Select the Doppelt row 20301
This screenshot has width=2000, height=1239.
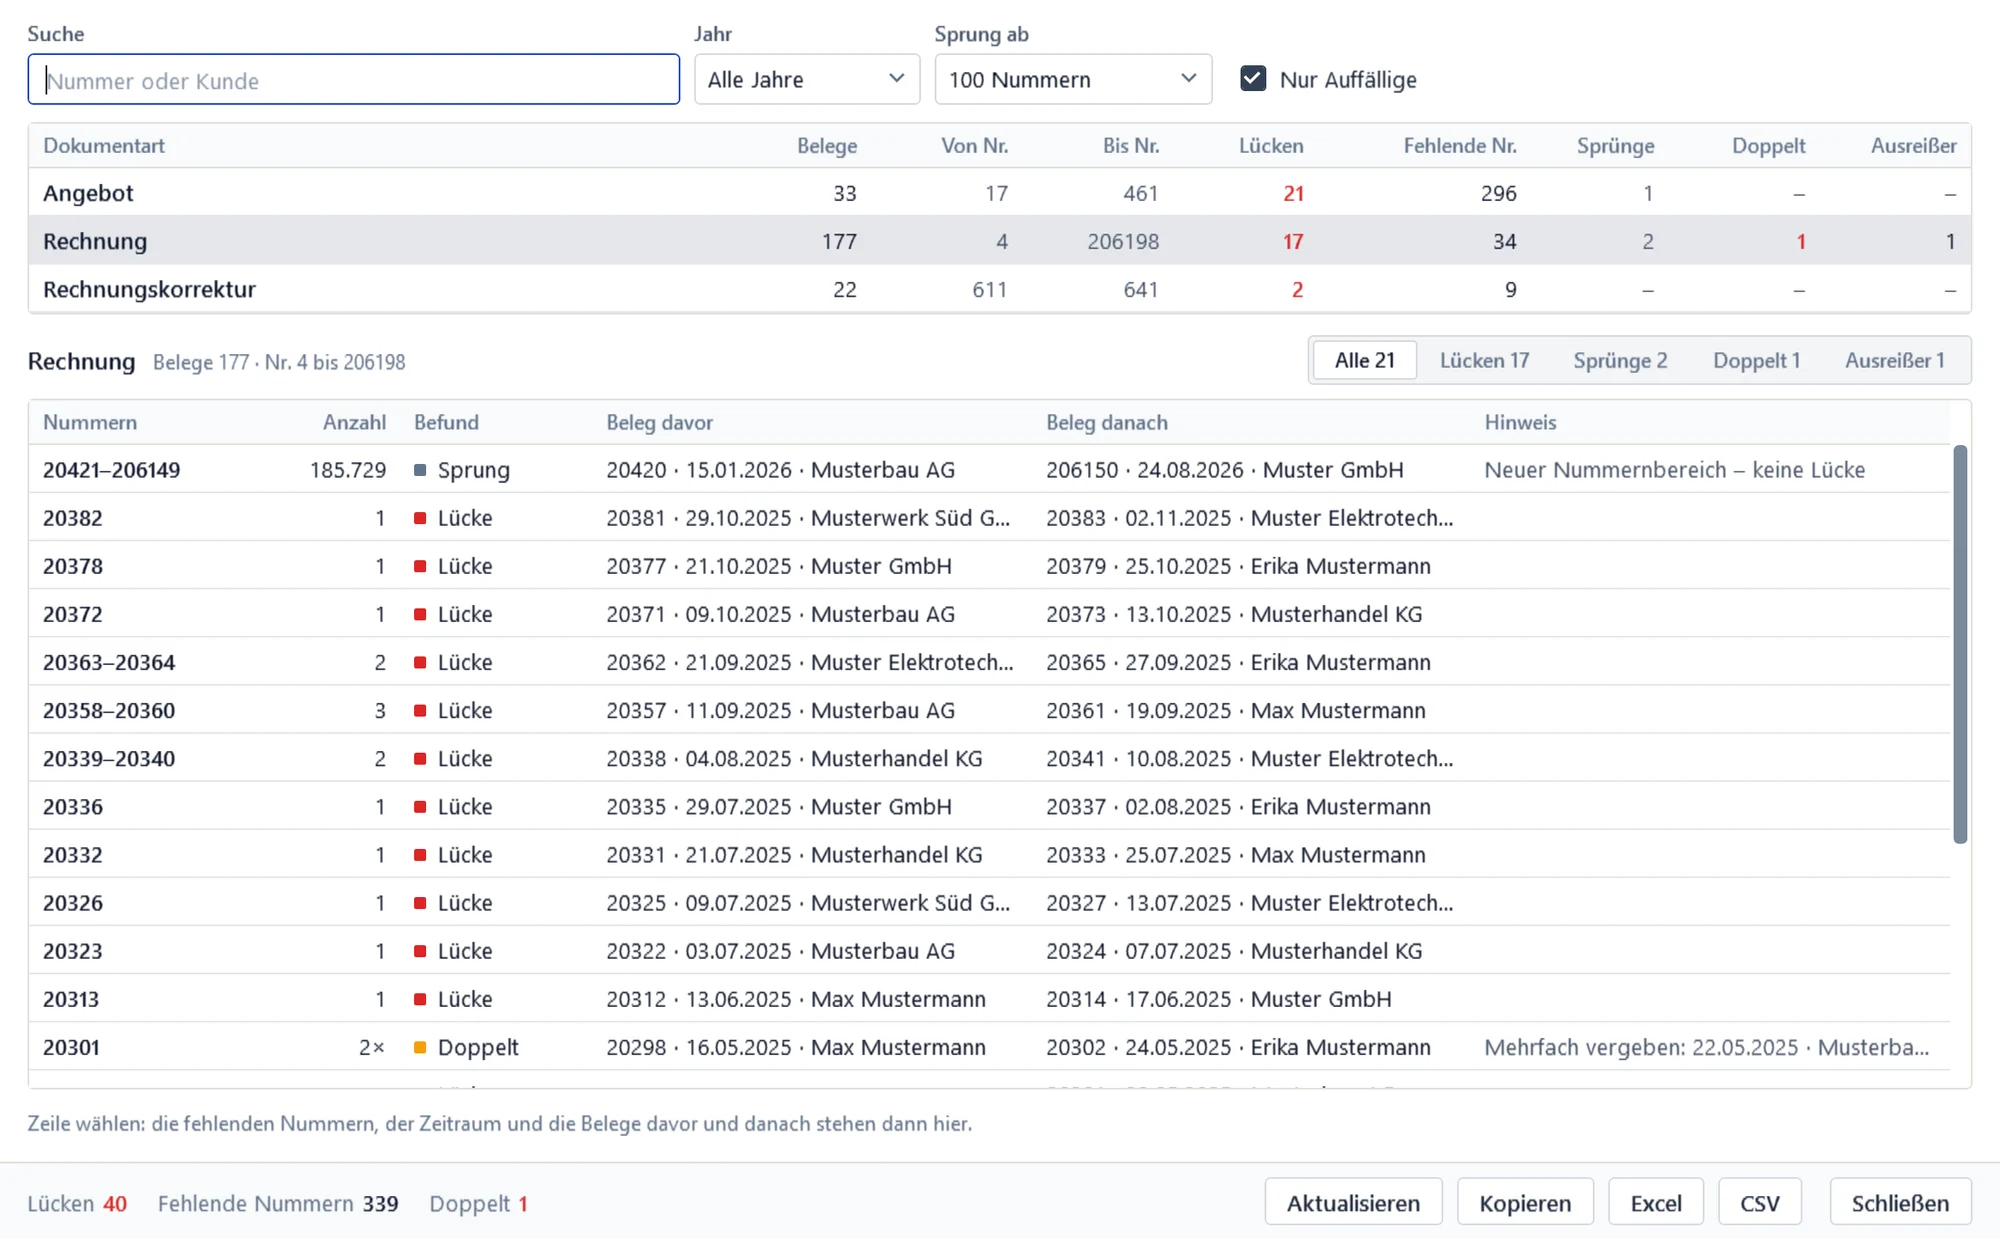tap(989, 1046)
